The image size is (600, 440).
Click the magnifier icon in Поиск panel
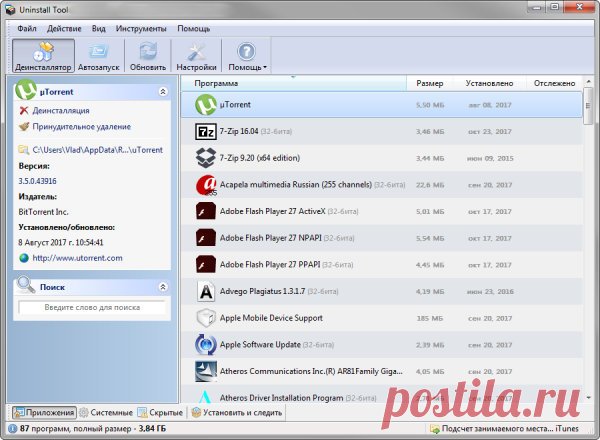(x=26, y=285)
